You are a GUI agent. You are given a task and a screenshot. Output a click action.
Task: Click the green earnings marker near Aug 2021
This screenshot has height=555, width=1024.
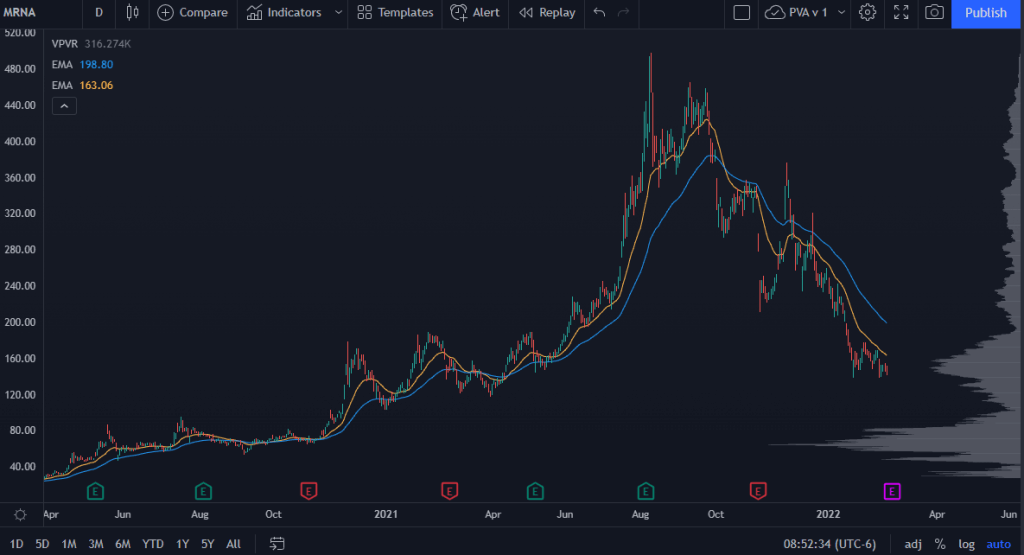coord(645,491)
